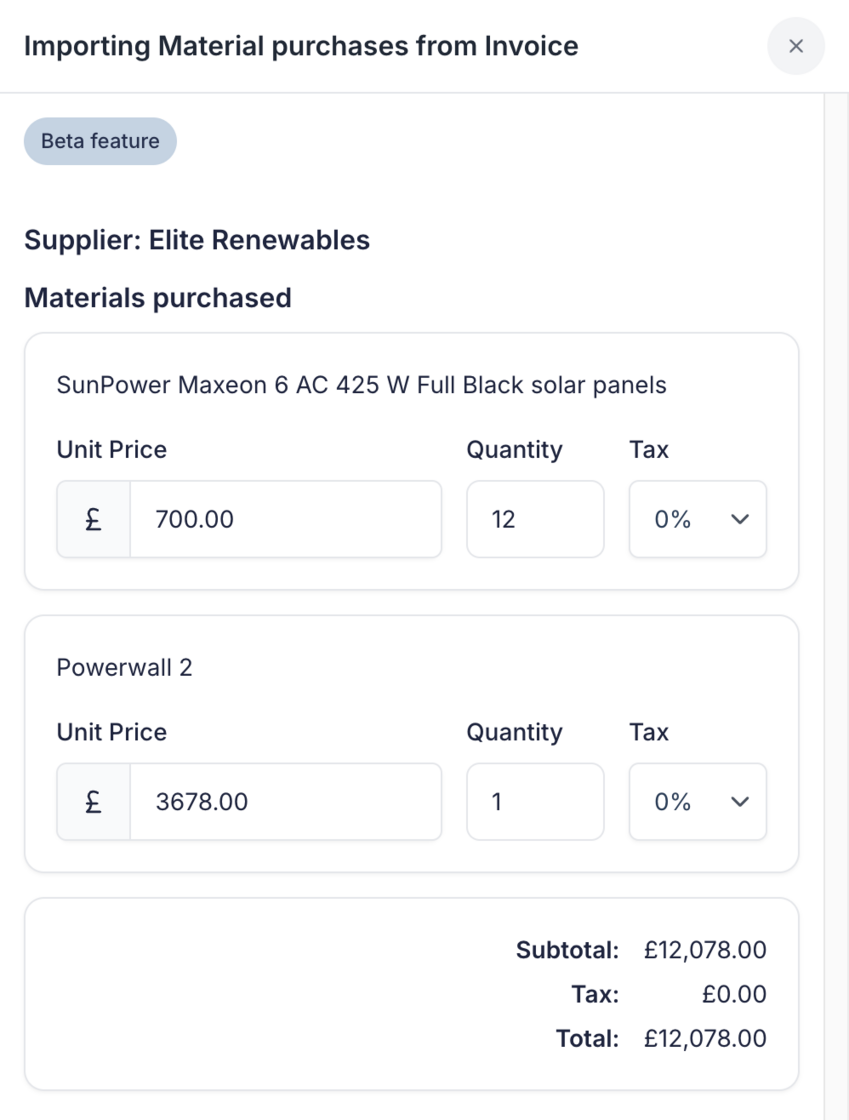Focus the Powerwall 2 quantity field
Image resolution: width=849 pixels, height=1120 pixels.
(535, 802)
